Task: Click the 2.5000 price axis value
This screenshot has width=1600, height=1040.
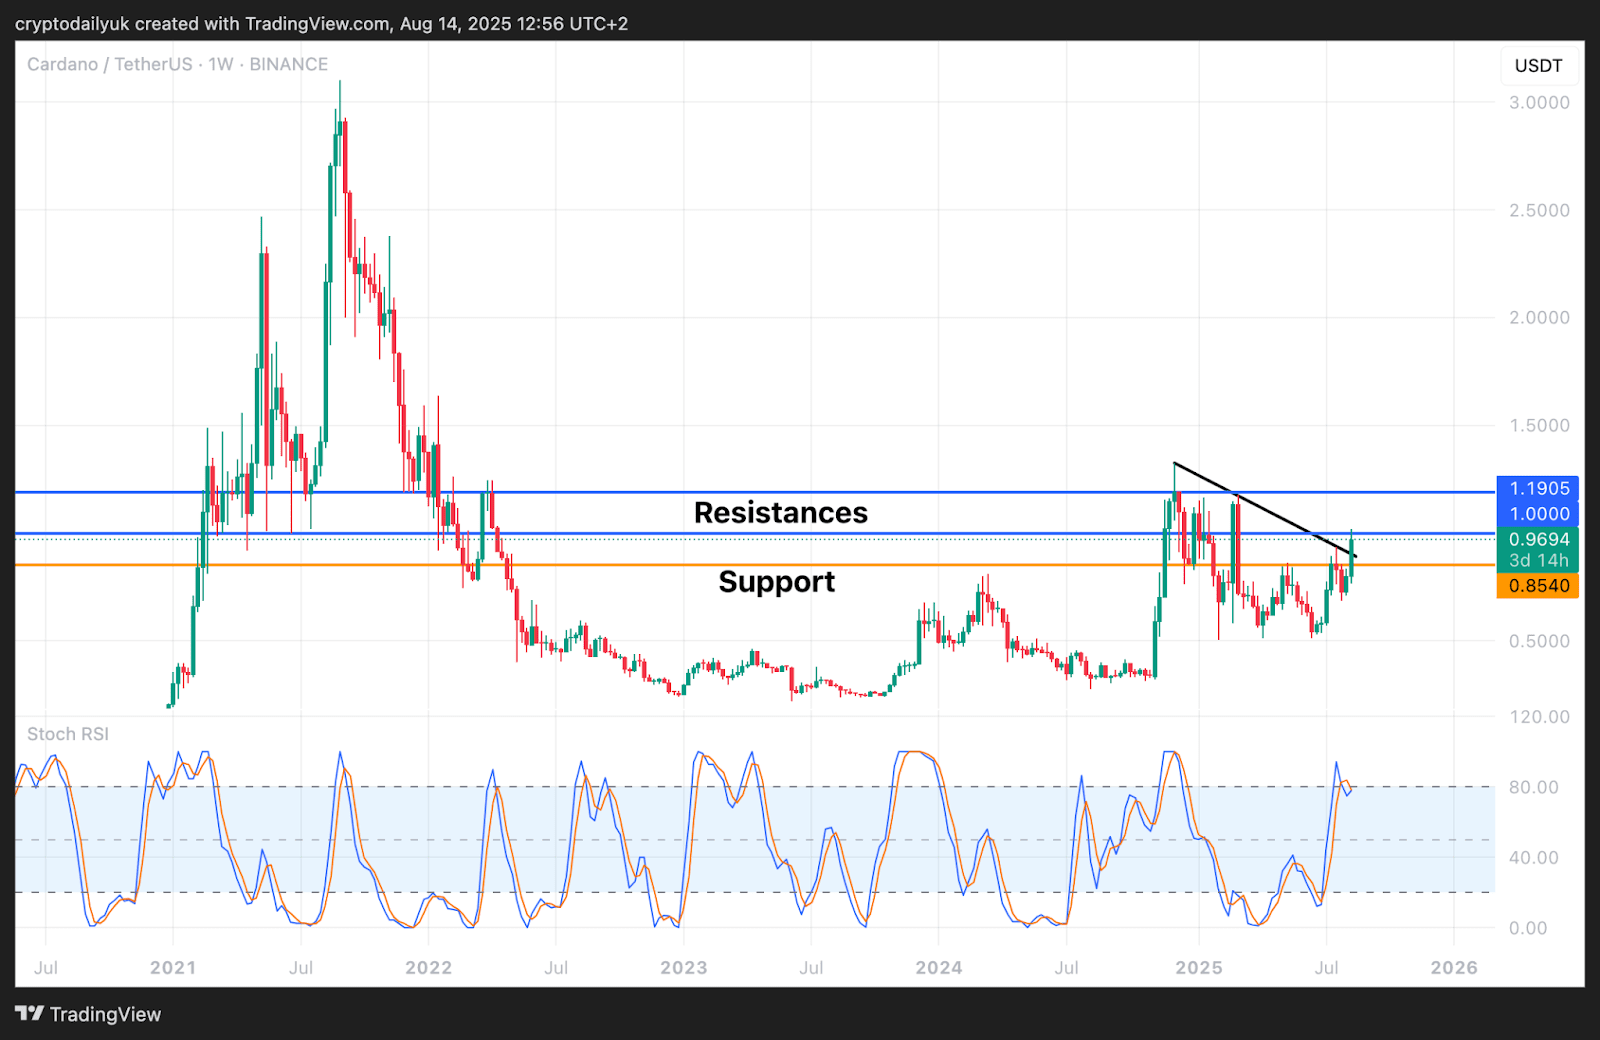Action: pyautogui.click(x=1539, y=210)
